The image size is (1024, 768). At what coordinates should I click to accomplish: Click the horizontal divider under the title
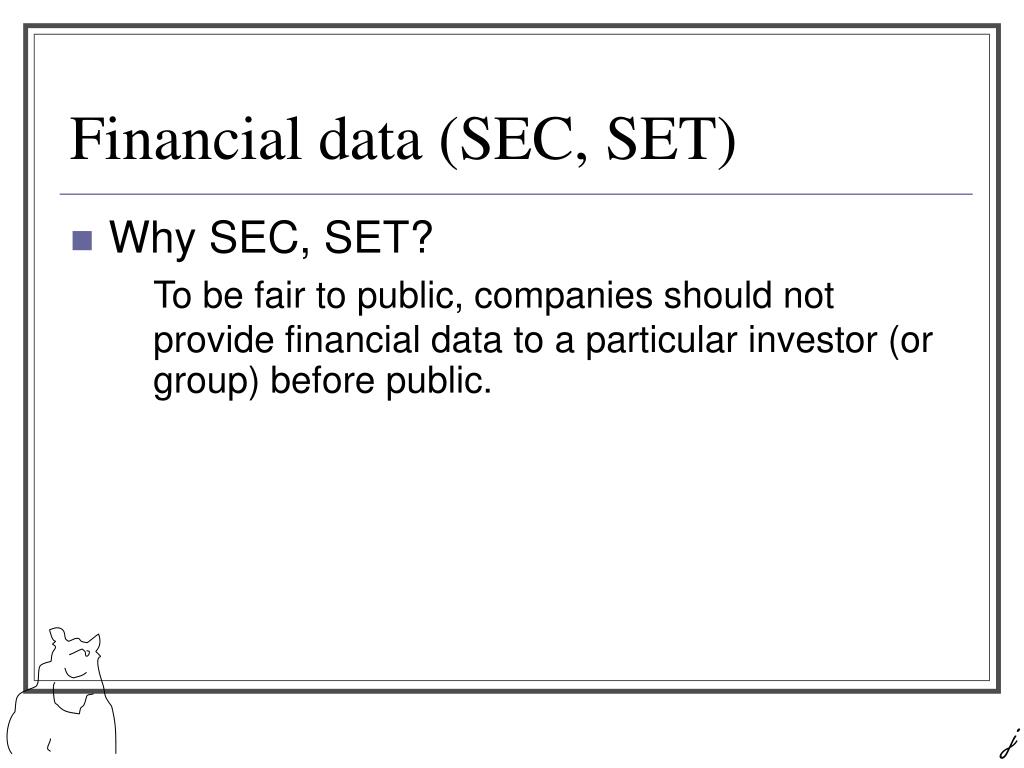coord(516,194)
